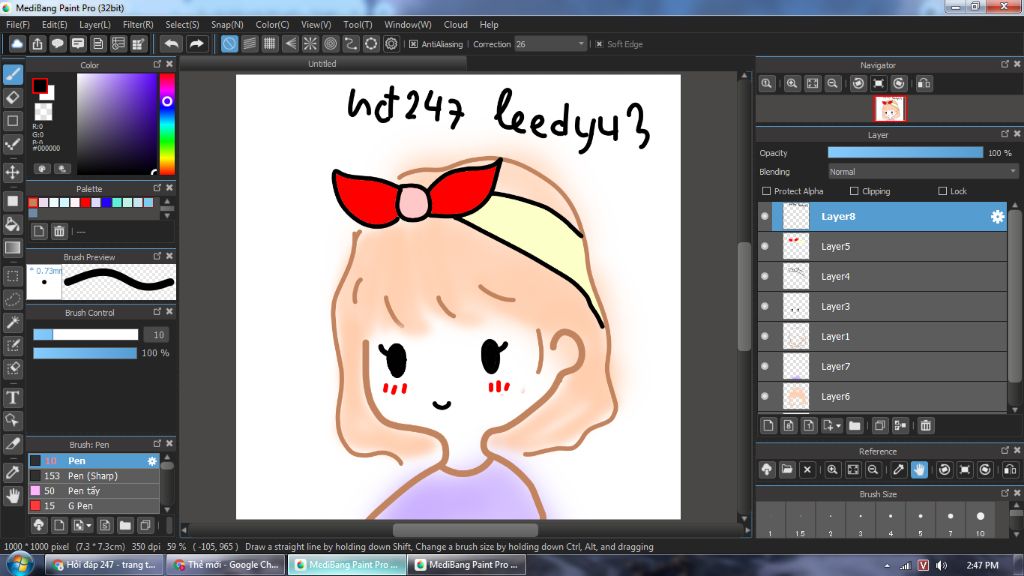Viewport: 1024px width, 576px height.
Task: Click the cloud icon in toolbar
Action: coord(17,44)
